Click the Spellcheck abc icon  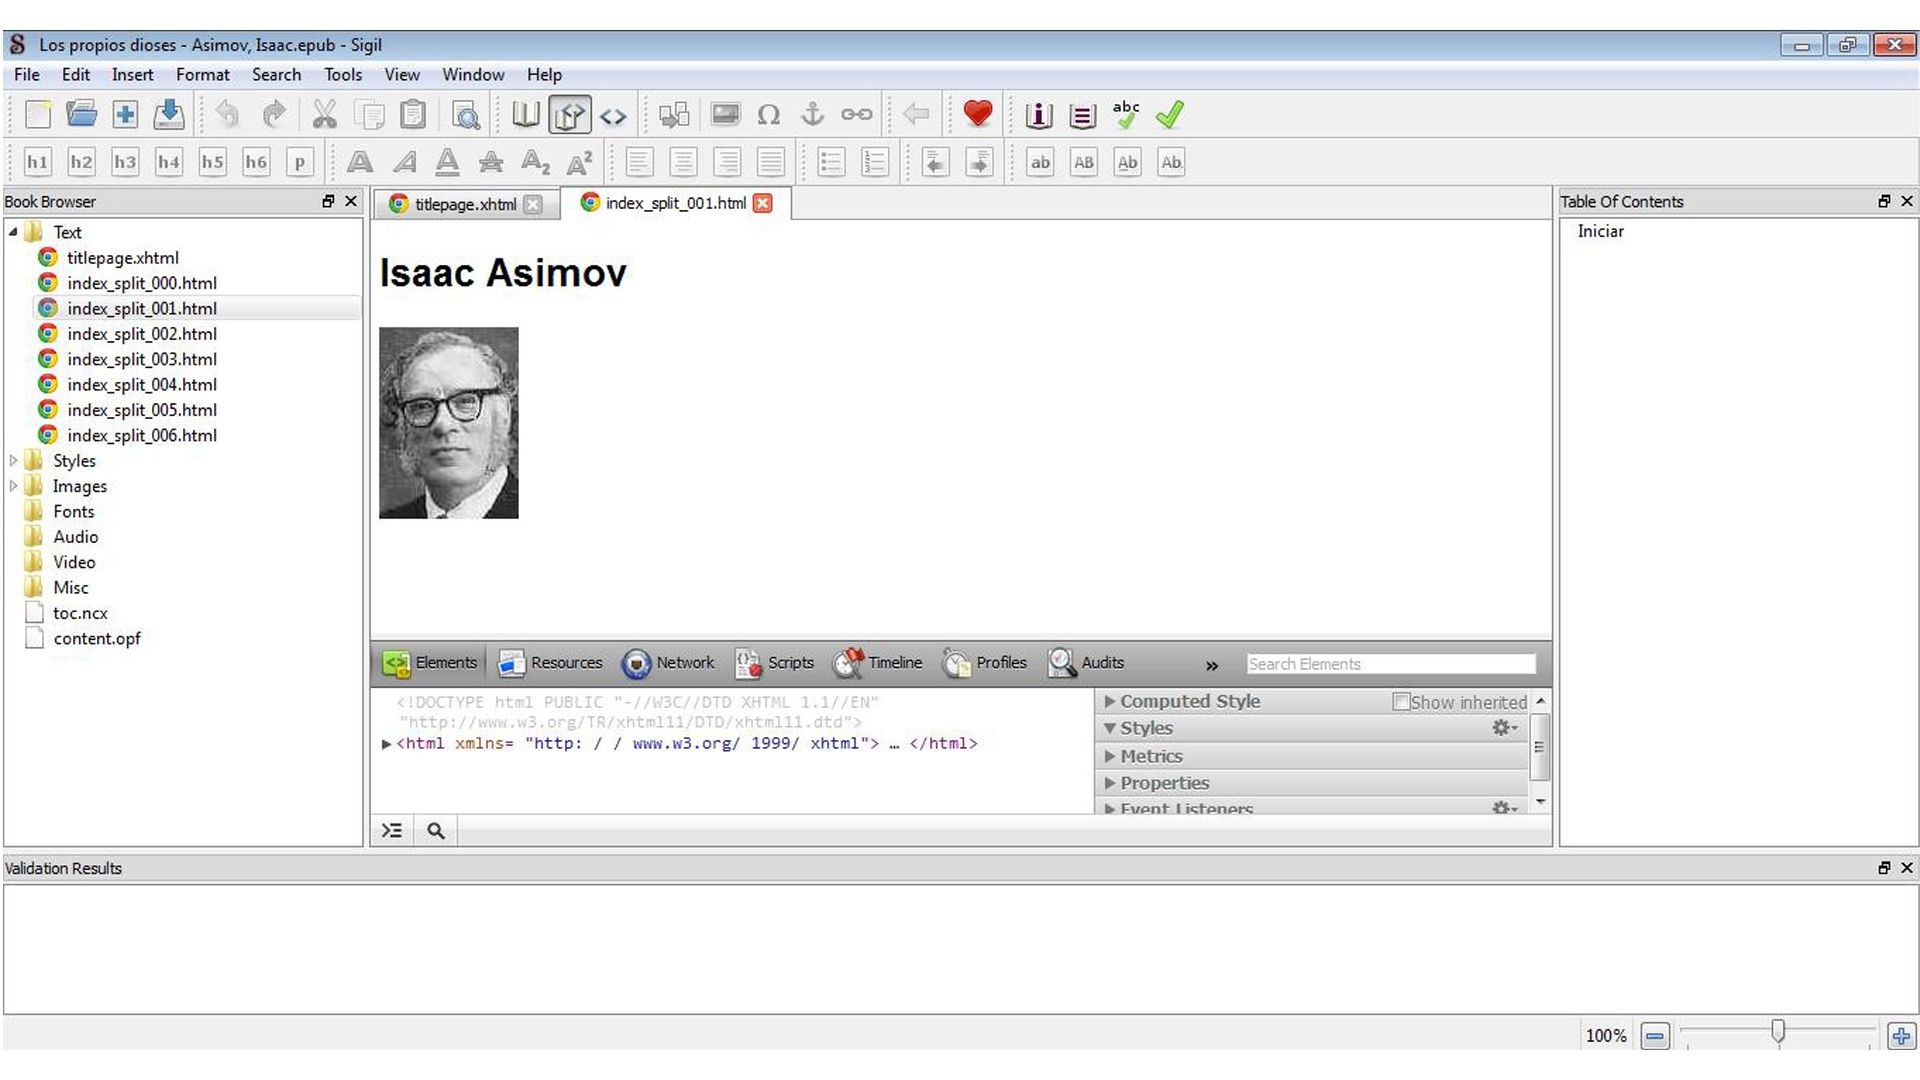pyautogui.click(x=1126, y=114)
